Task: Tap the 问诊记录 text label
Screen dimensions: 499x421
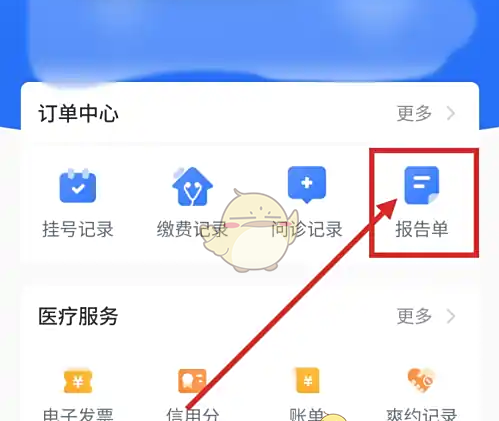Action: [307, 229]
